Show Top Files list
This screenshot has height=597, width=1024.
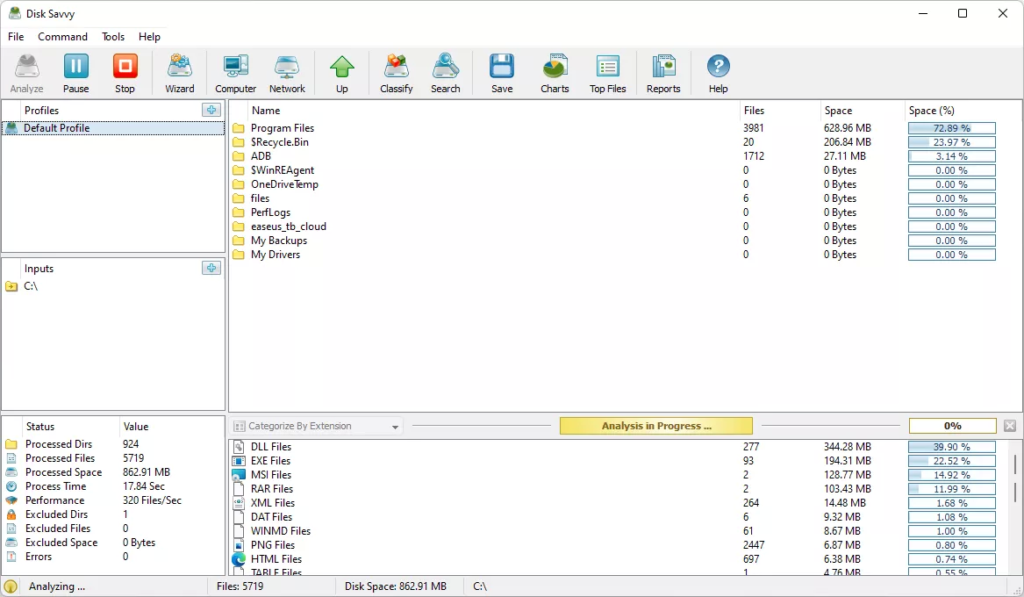[607, 74]
